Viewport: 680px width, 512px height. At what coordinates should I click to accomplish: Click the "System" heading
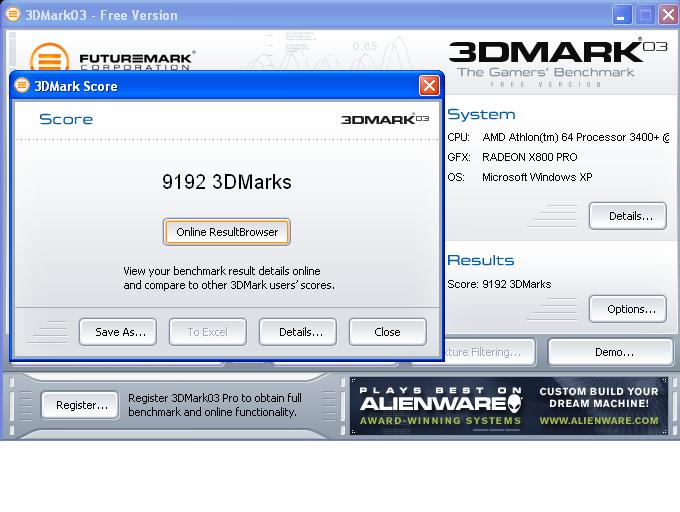pos(481,114)
